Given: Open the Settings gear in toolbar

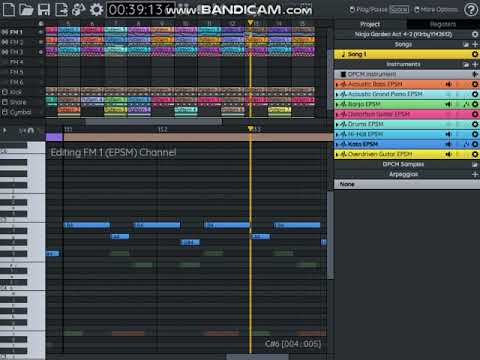Looking at the screenshot, I should 96,9.
